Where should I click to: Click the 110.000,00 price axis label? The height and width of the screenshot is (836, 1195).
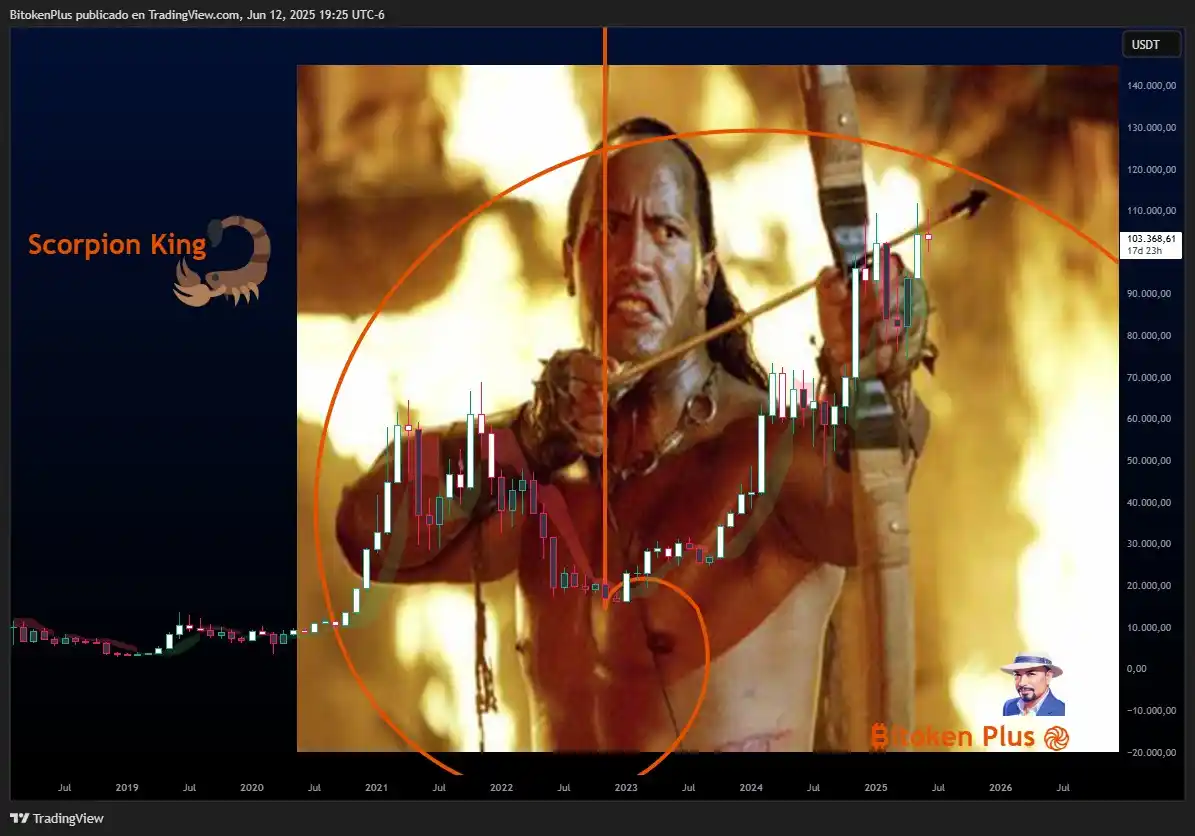1151,210
